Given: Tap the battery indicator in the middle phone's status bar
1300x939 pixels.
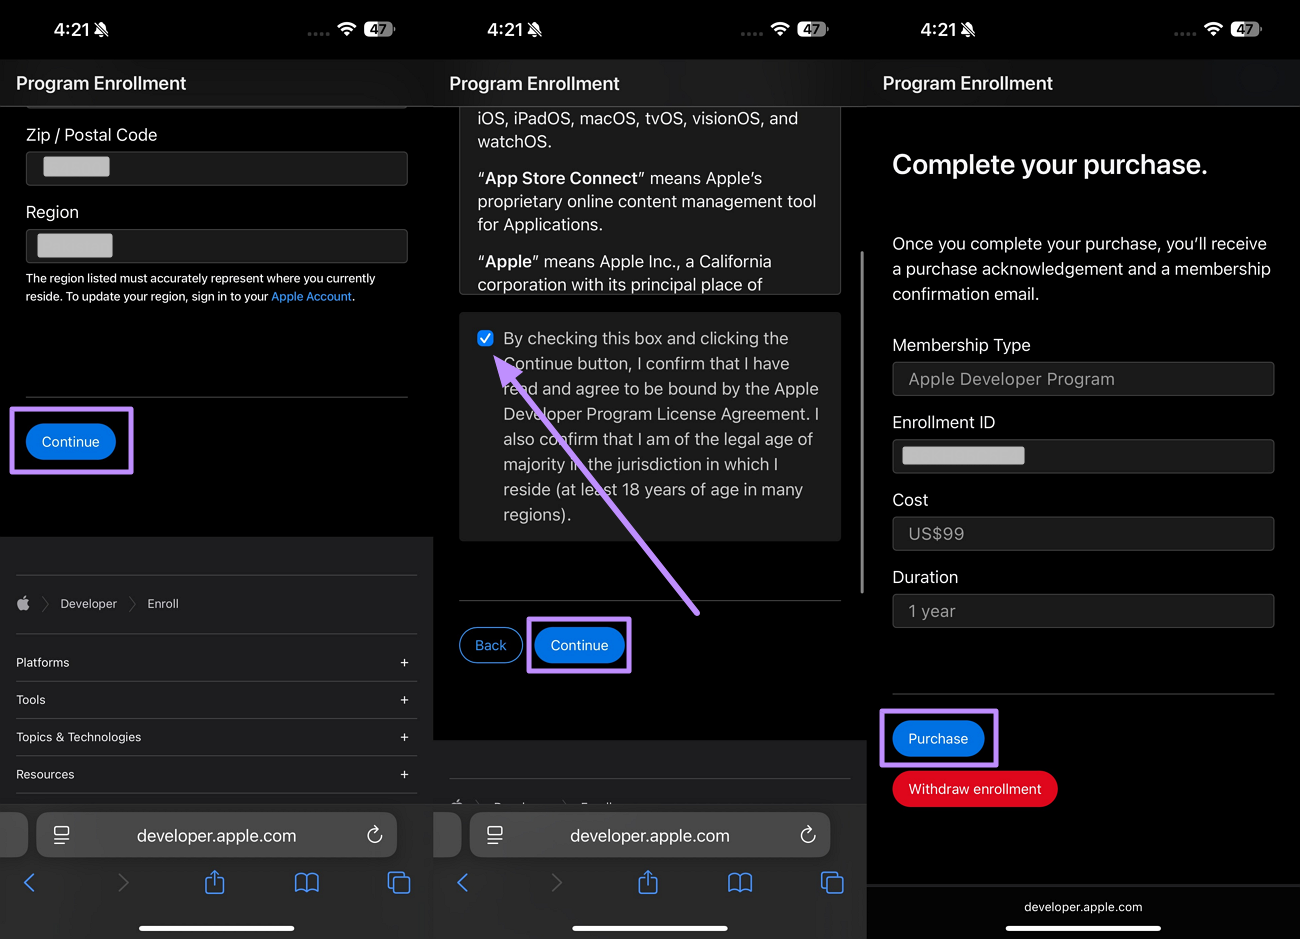Looking at the screenshot, I should [813, 29].
